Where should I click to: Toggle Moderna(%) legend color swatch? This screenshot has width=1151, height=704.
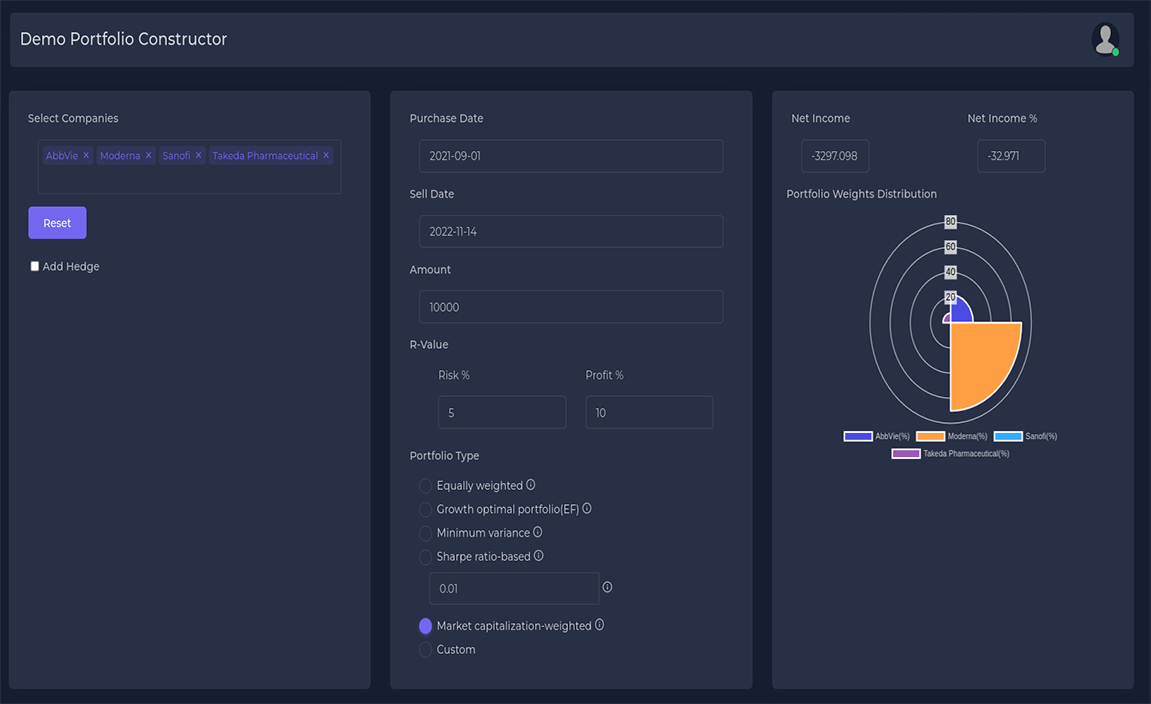click(930, 436)
